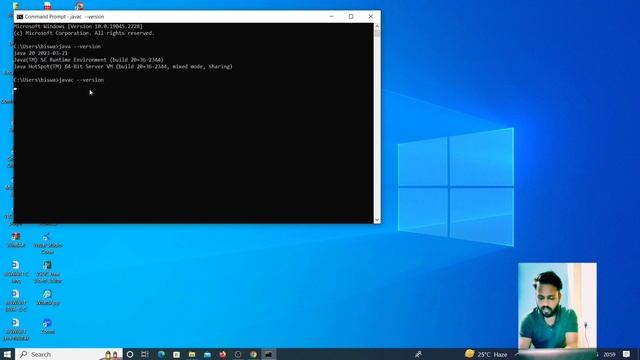
Task: Open Task View from the taskbar
Action: [145, 354]
